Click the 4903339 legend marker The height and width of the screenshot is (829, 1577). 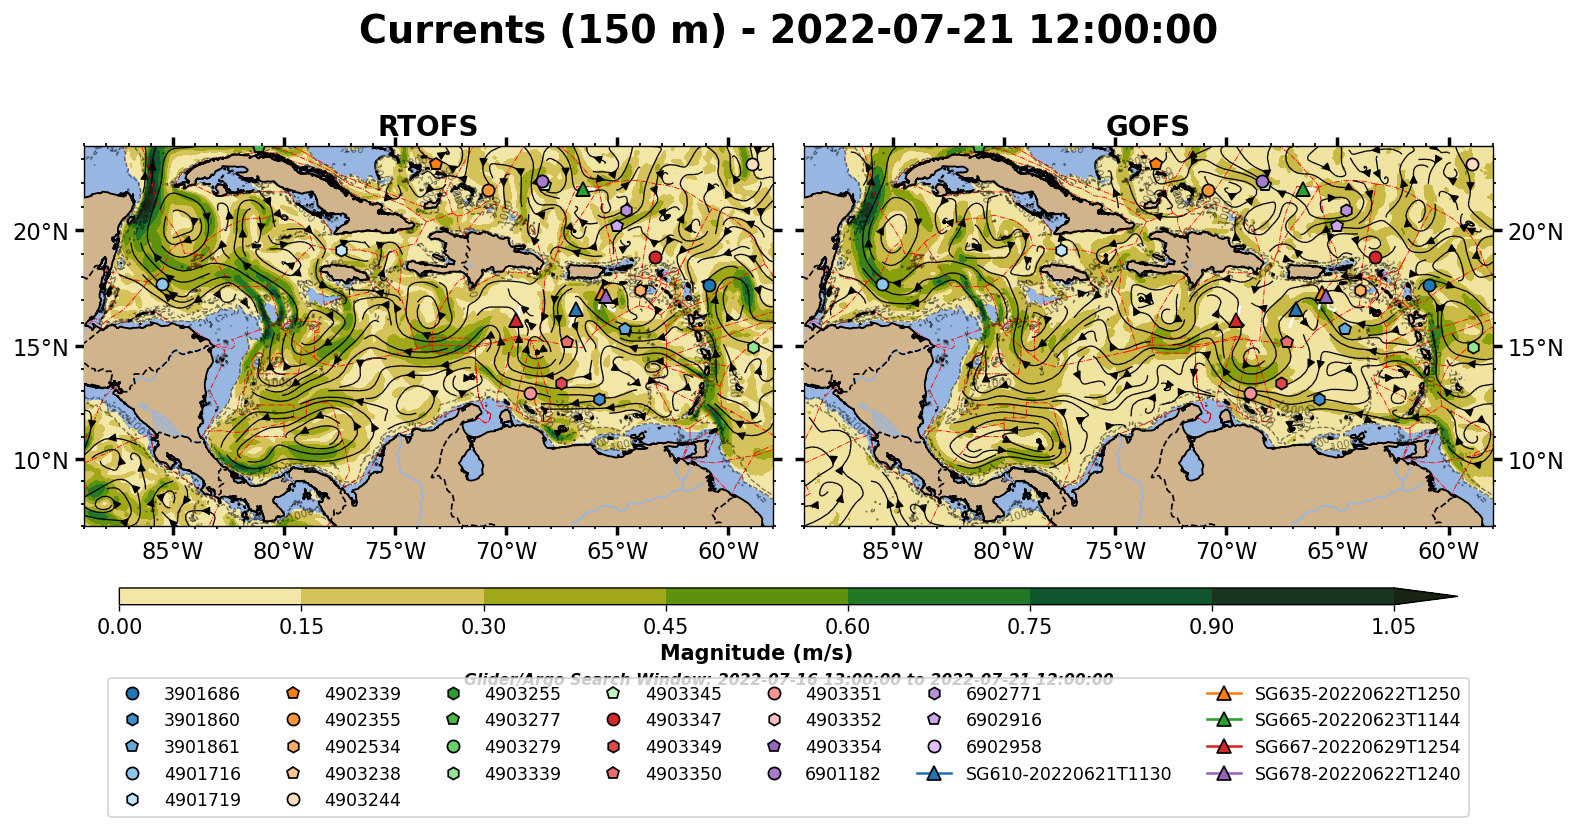tap(453, 773)
